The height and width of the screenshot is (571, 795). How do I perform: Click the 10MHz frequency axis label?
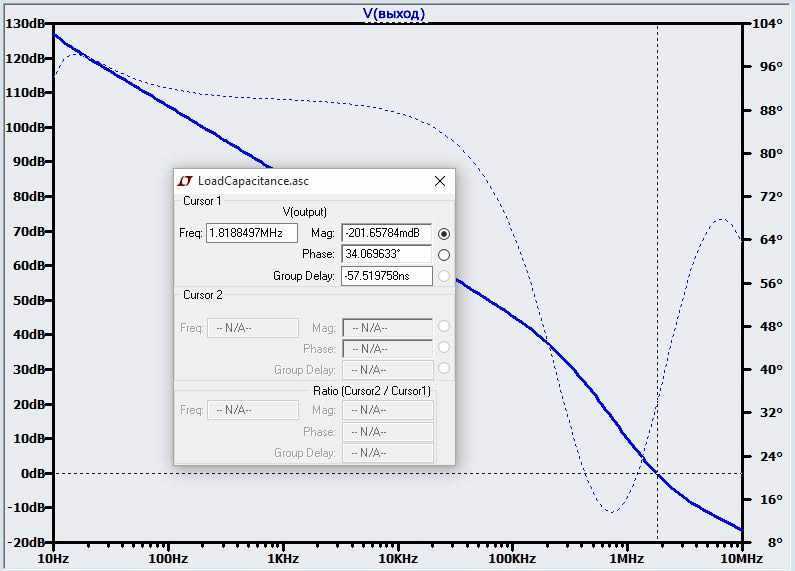742,559
